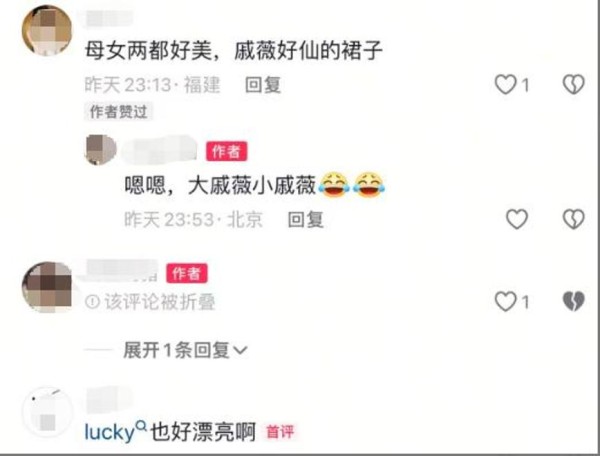
Task: Click the 作者赞过 tag
Action: (119, 112)
